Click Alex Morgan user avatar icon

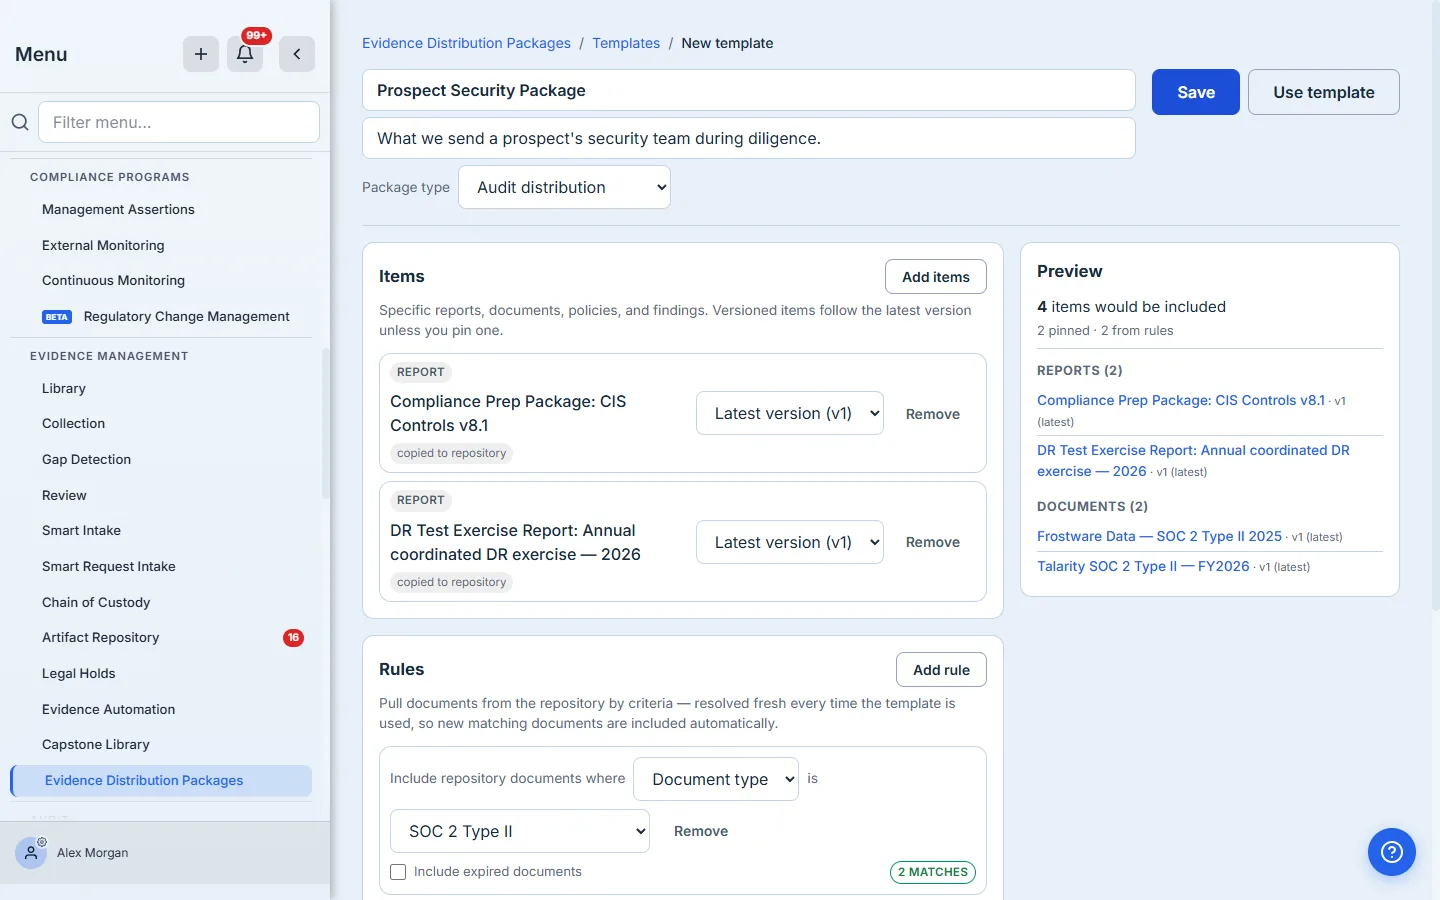click(x=31, y=853)
